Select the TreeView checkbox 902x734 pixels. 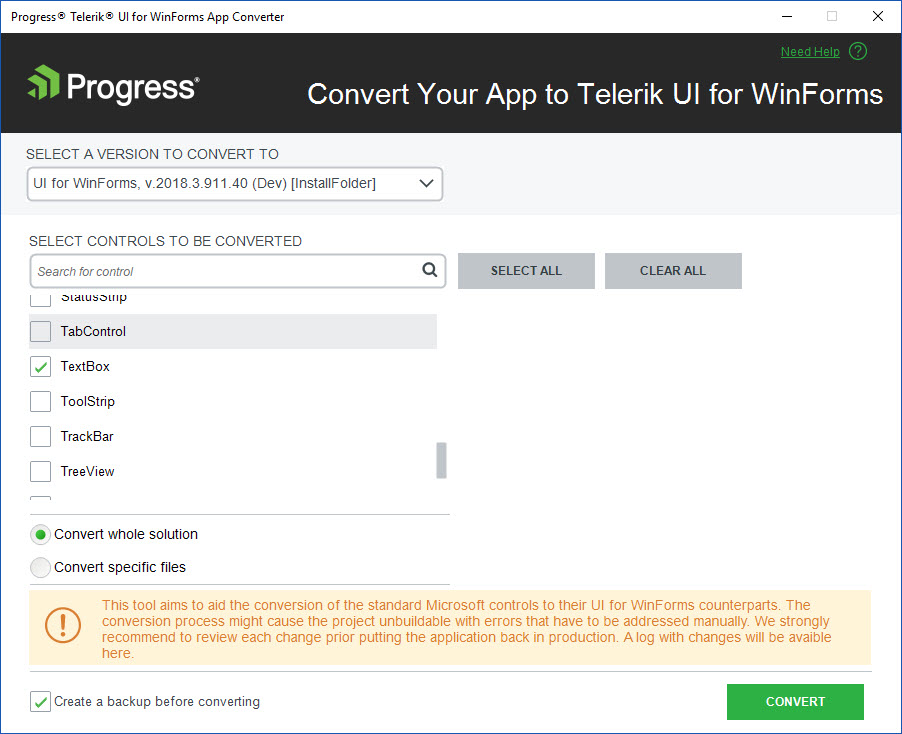pos(41,472)
